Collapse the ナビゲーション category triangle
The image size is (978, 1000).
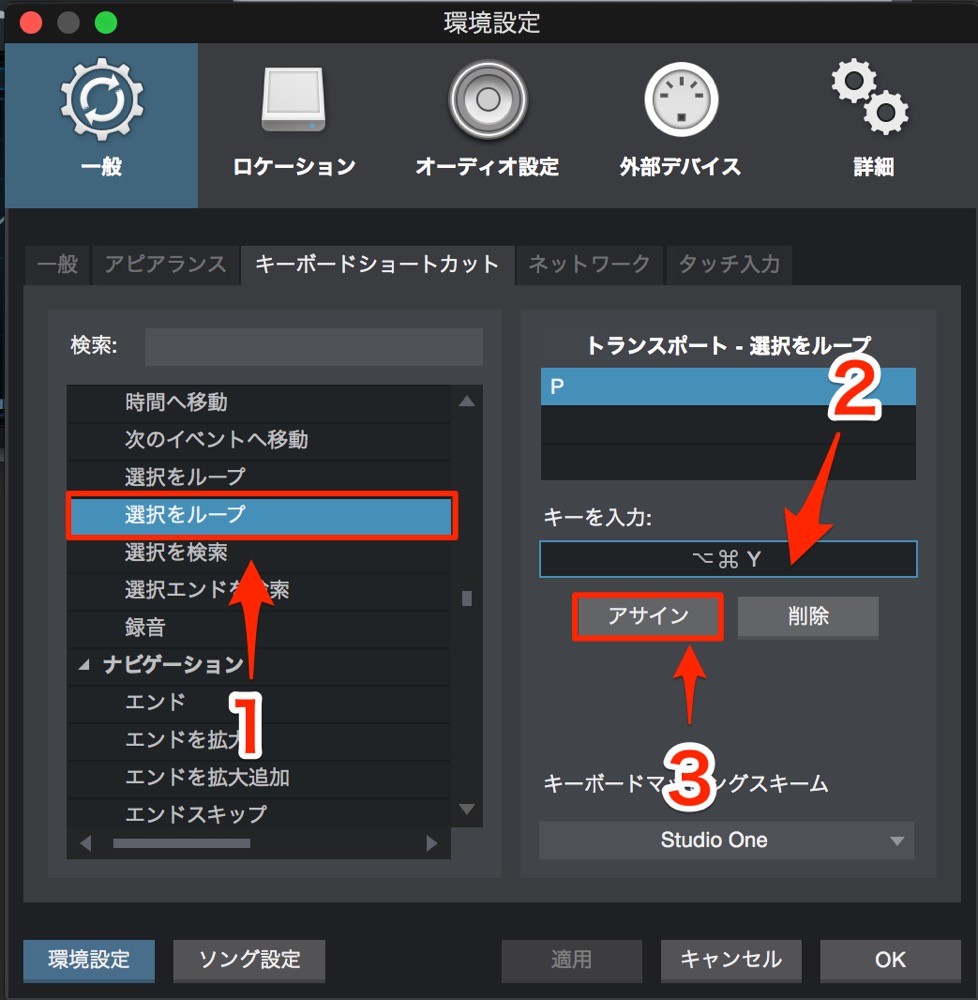pos(84,665)
